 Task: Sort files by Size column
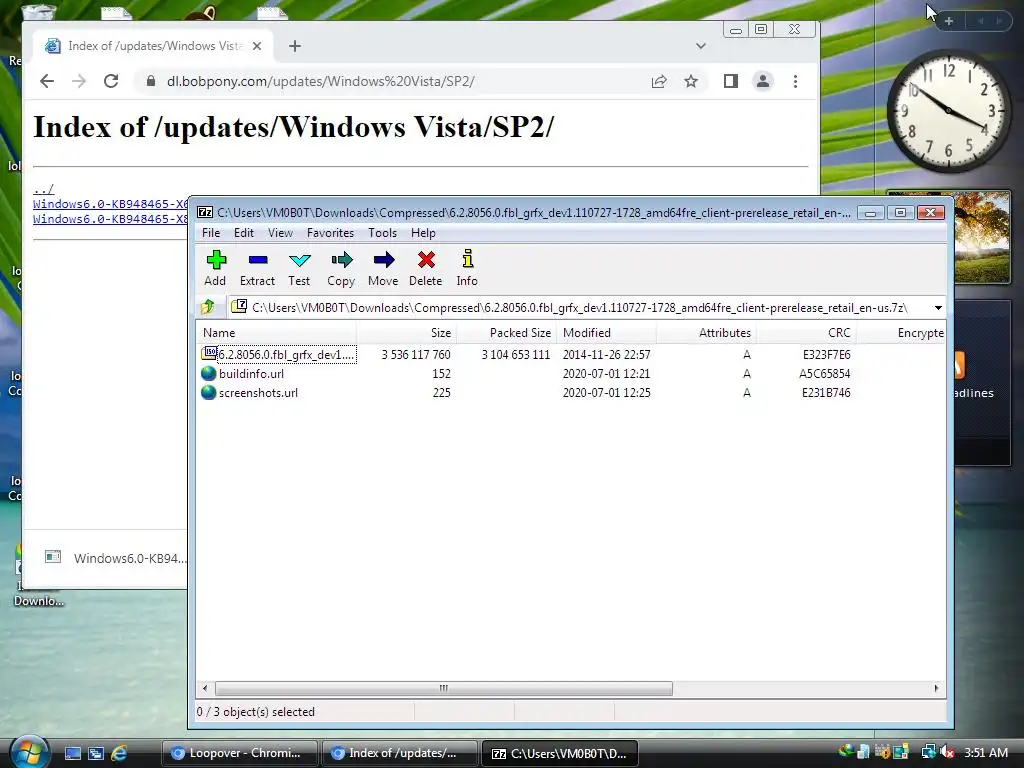point(406,333)
